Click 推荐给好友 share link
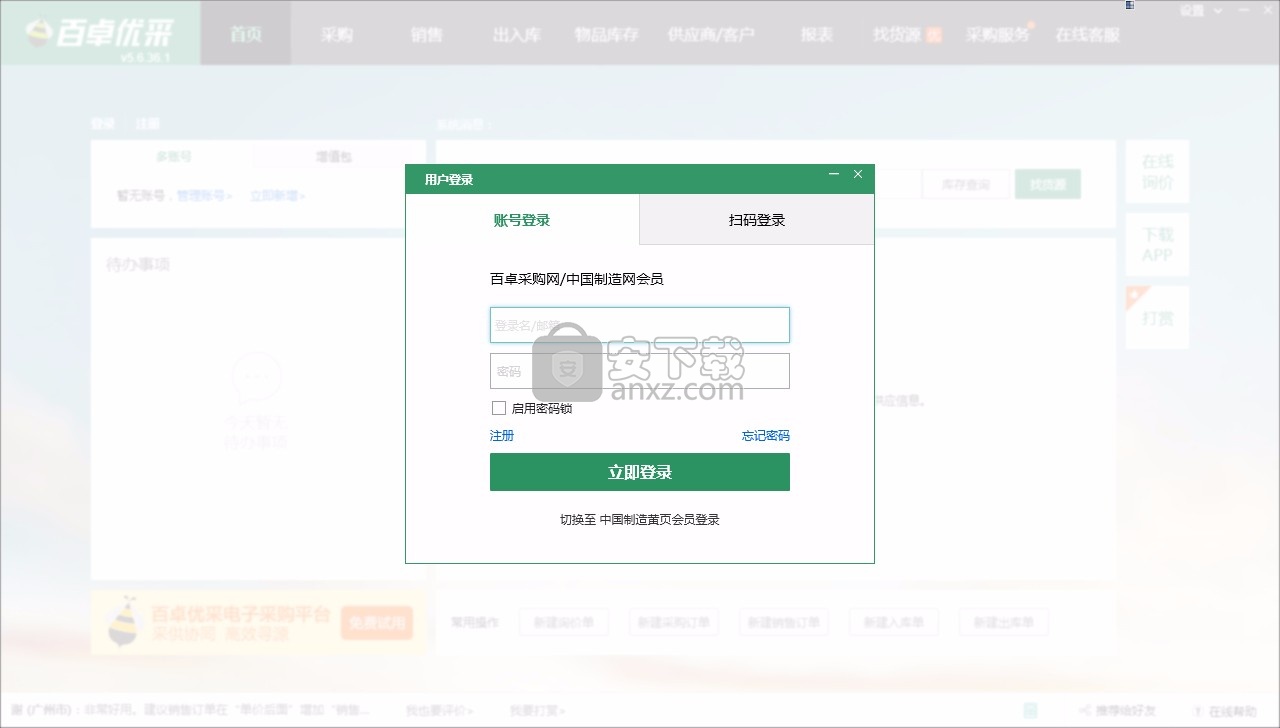 (x=1118, y=711)
